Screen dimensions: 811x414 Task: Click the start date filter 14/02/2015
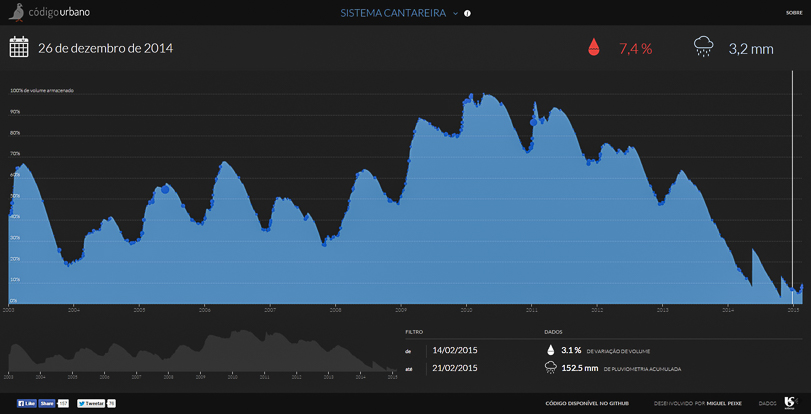tap(457, 350)
